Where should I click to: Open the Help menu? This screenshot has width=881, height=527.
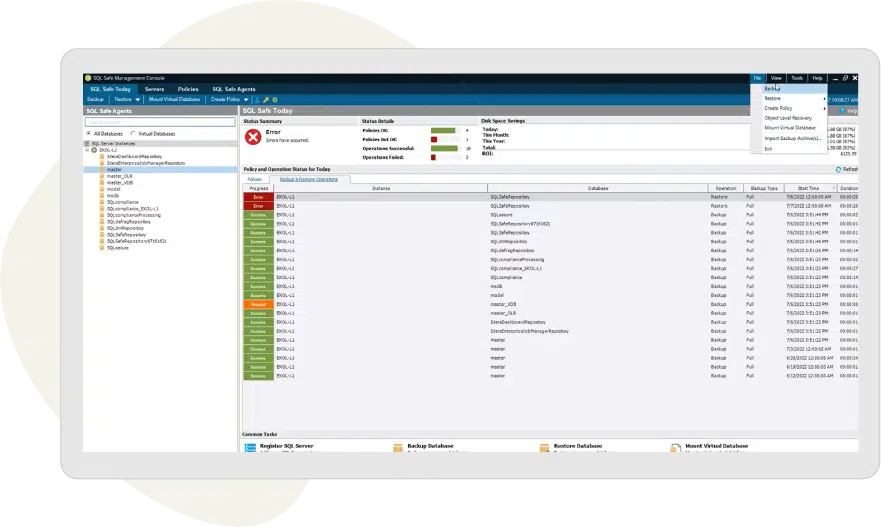click(x=818, y=78)
